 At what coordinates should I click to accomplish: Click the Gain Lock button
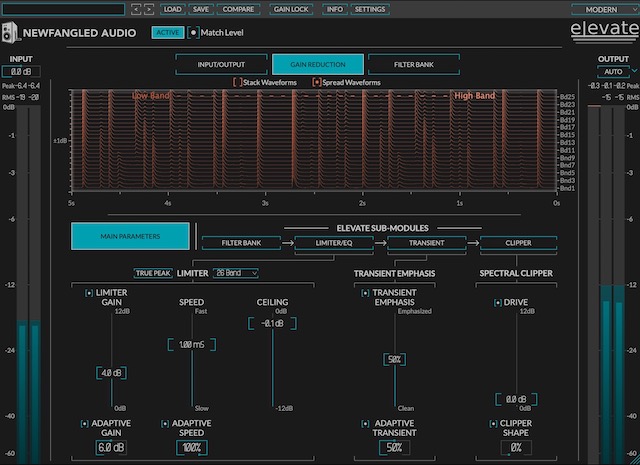pyautogui.click(x=293, y=9)
